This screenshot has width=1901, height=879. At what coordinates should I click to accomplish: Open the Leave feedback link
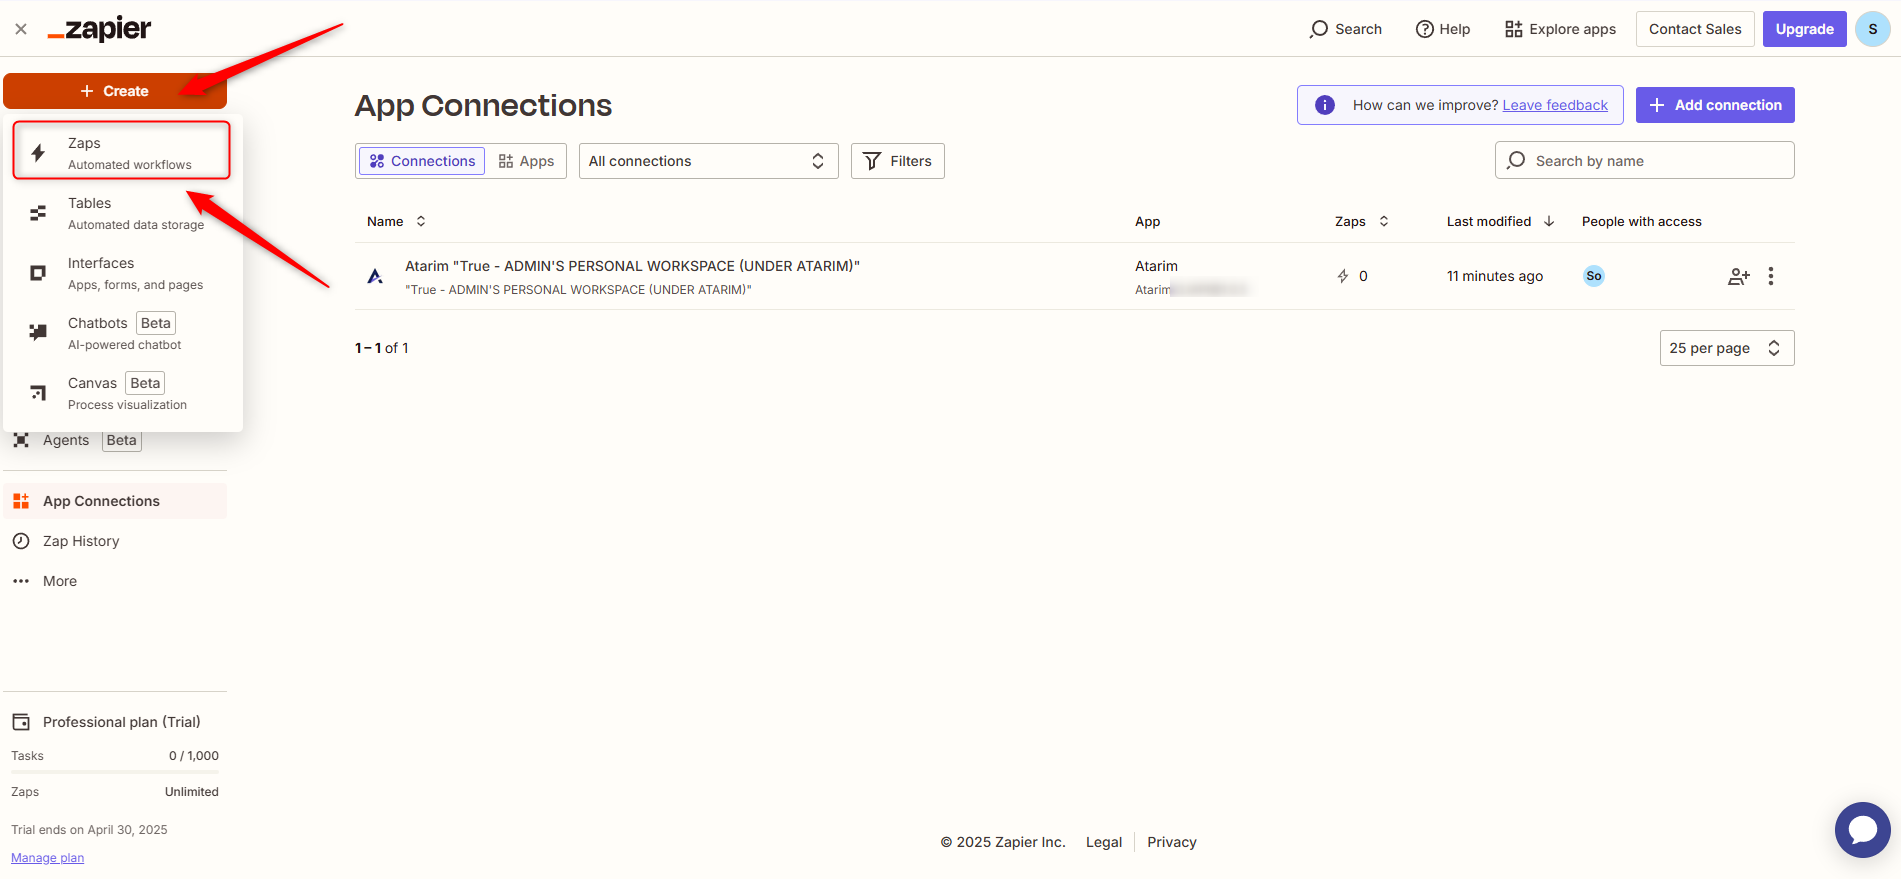pyautogui.click(x=1554, y=105)
